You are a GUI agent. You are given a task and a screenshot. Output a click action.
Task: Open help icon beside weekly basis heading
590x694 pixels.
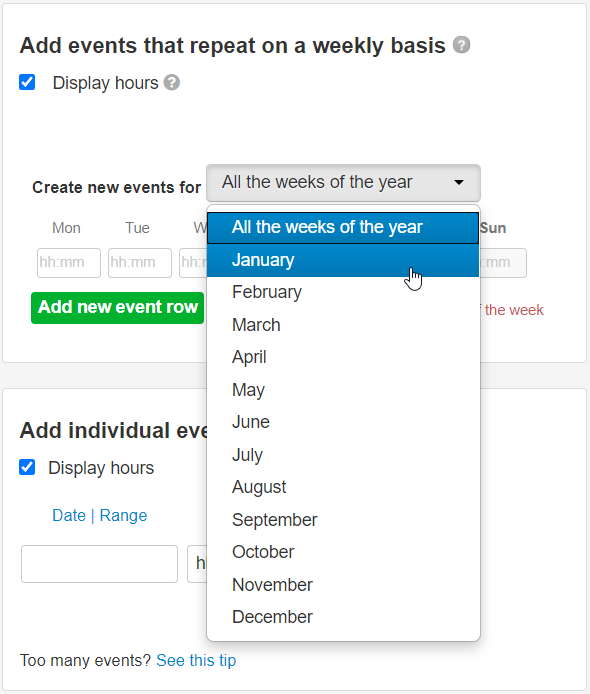coord(461,45)
